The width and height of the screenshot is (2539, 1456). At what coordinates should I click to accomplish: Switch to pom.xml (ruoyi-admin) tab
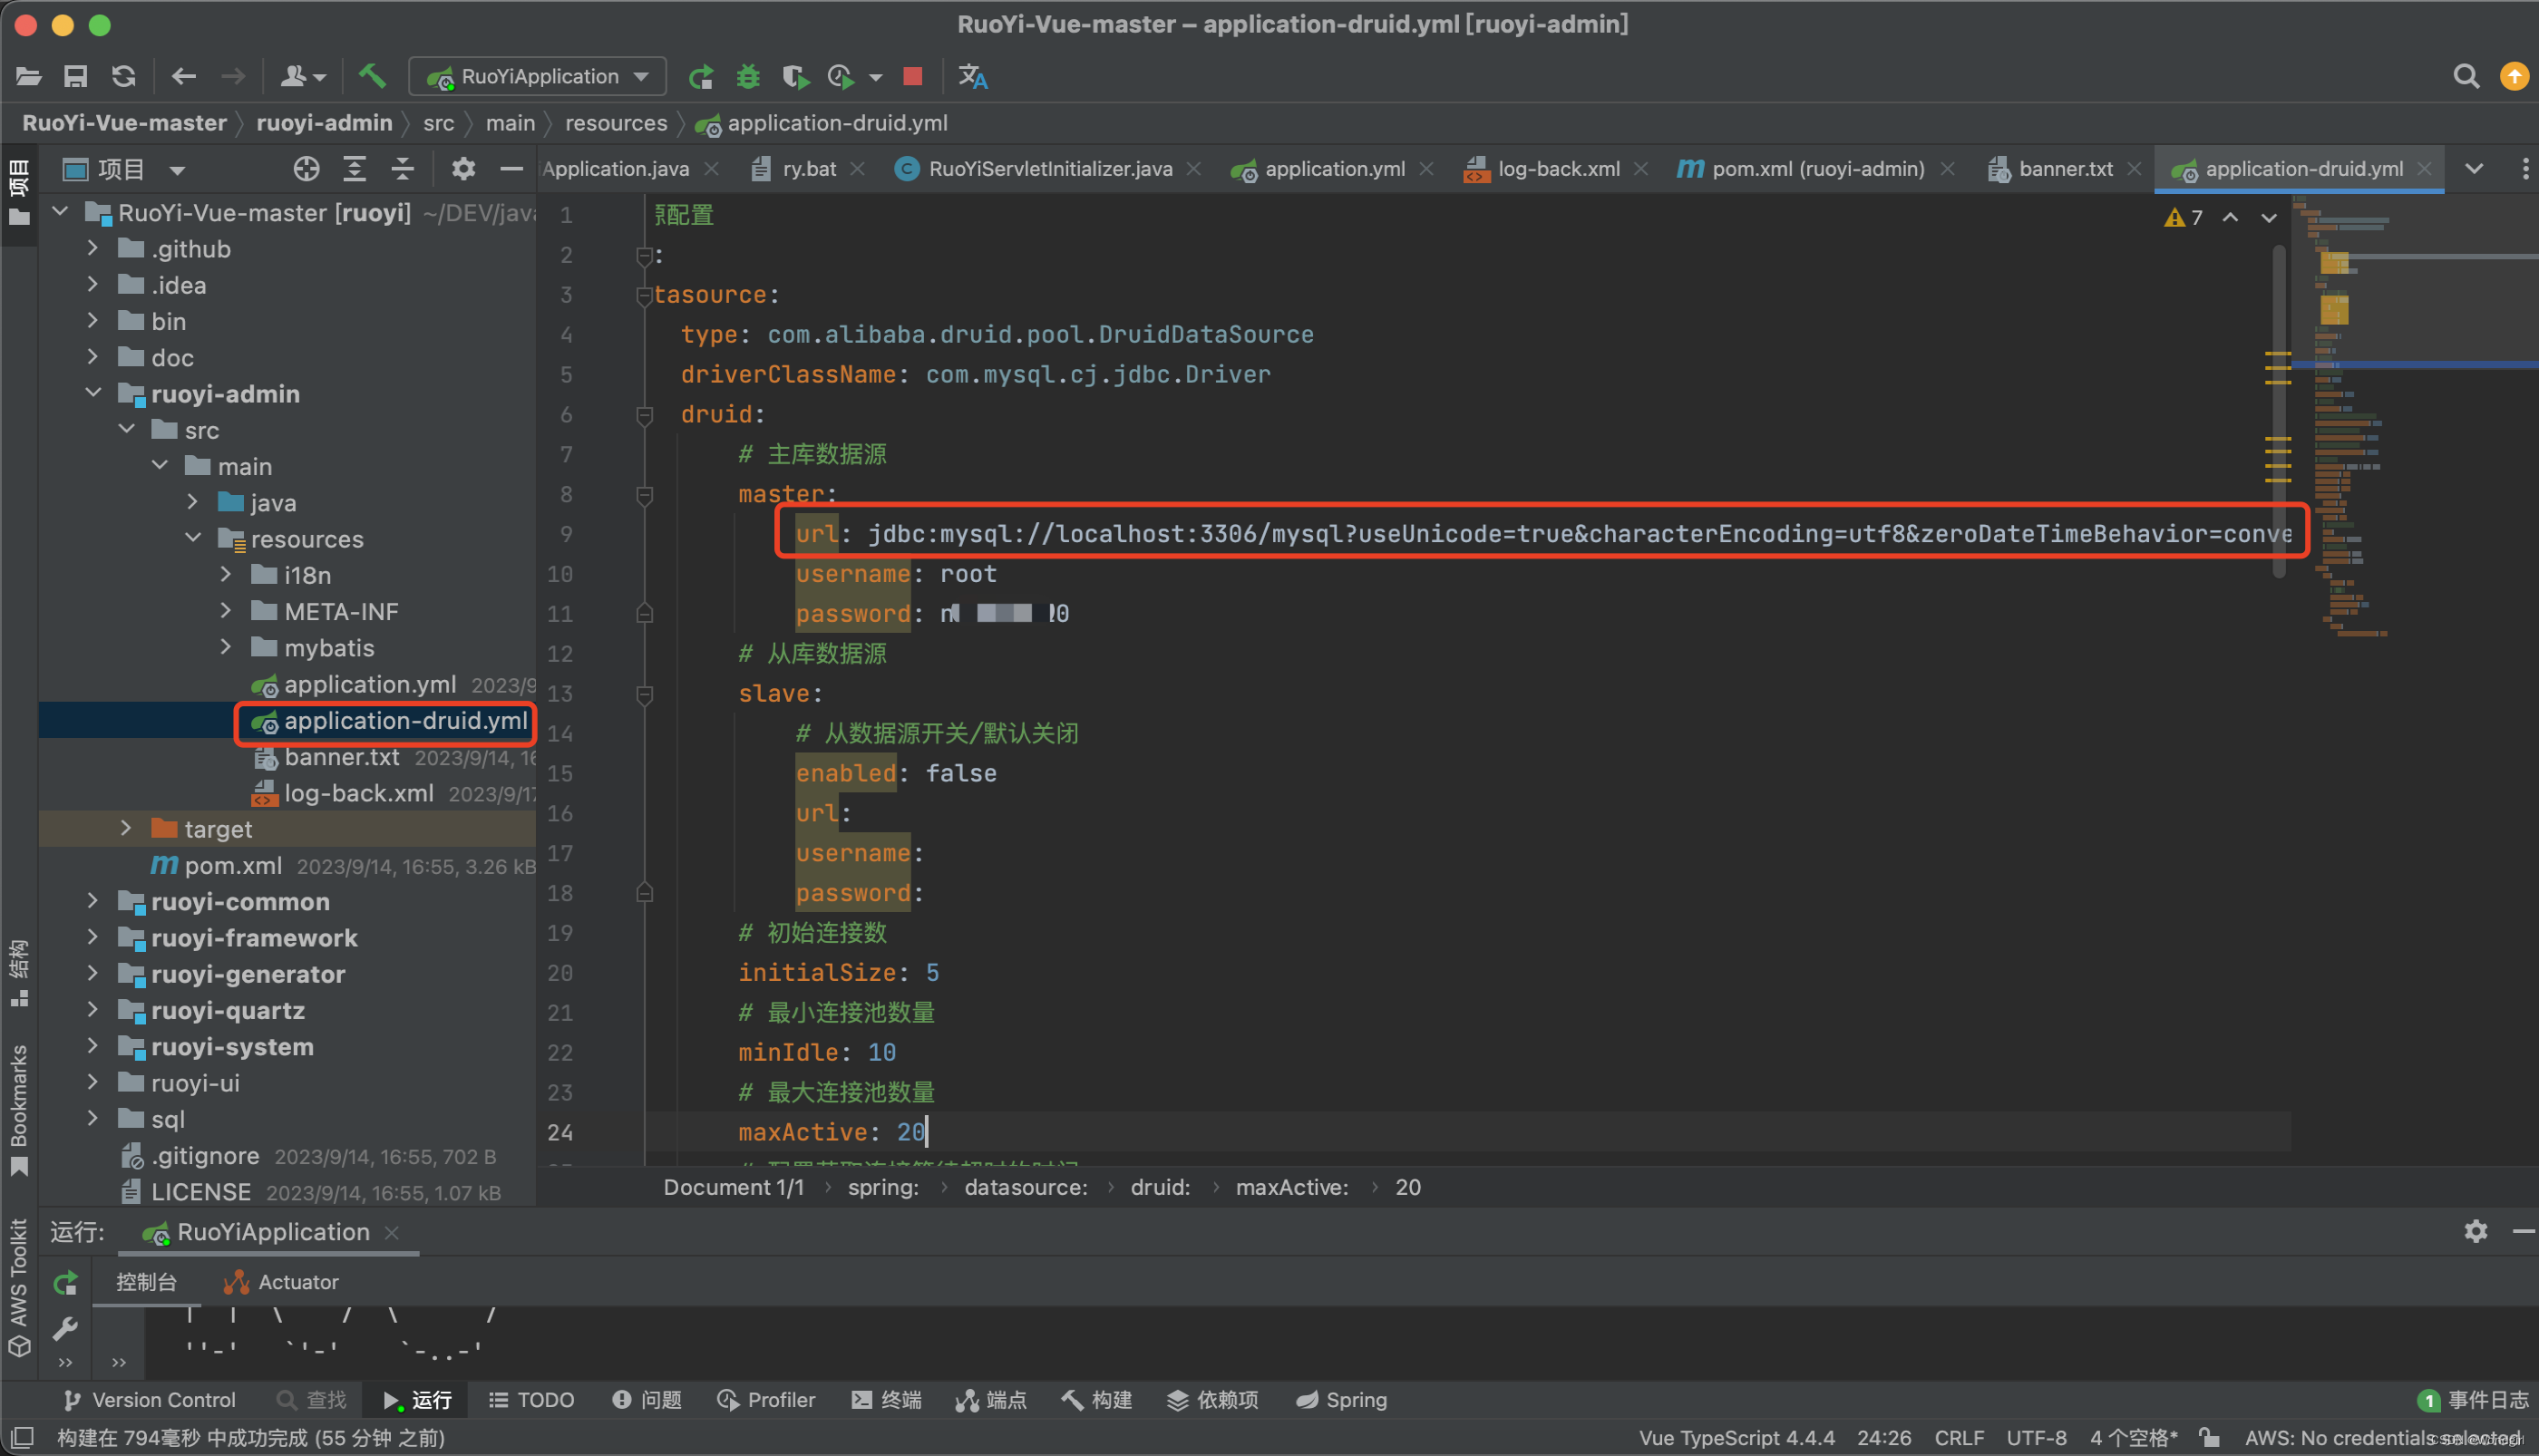(1817, 169)
